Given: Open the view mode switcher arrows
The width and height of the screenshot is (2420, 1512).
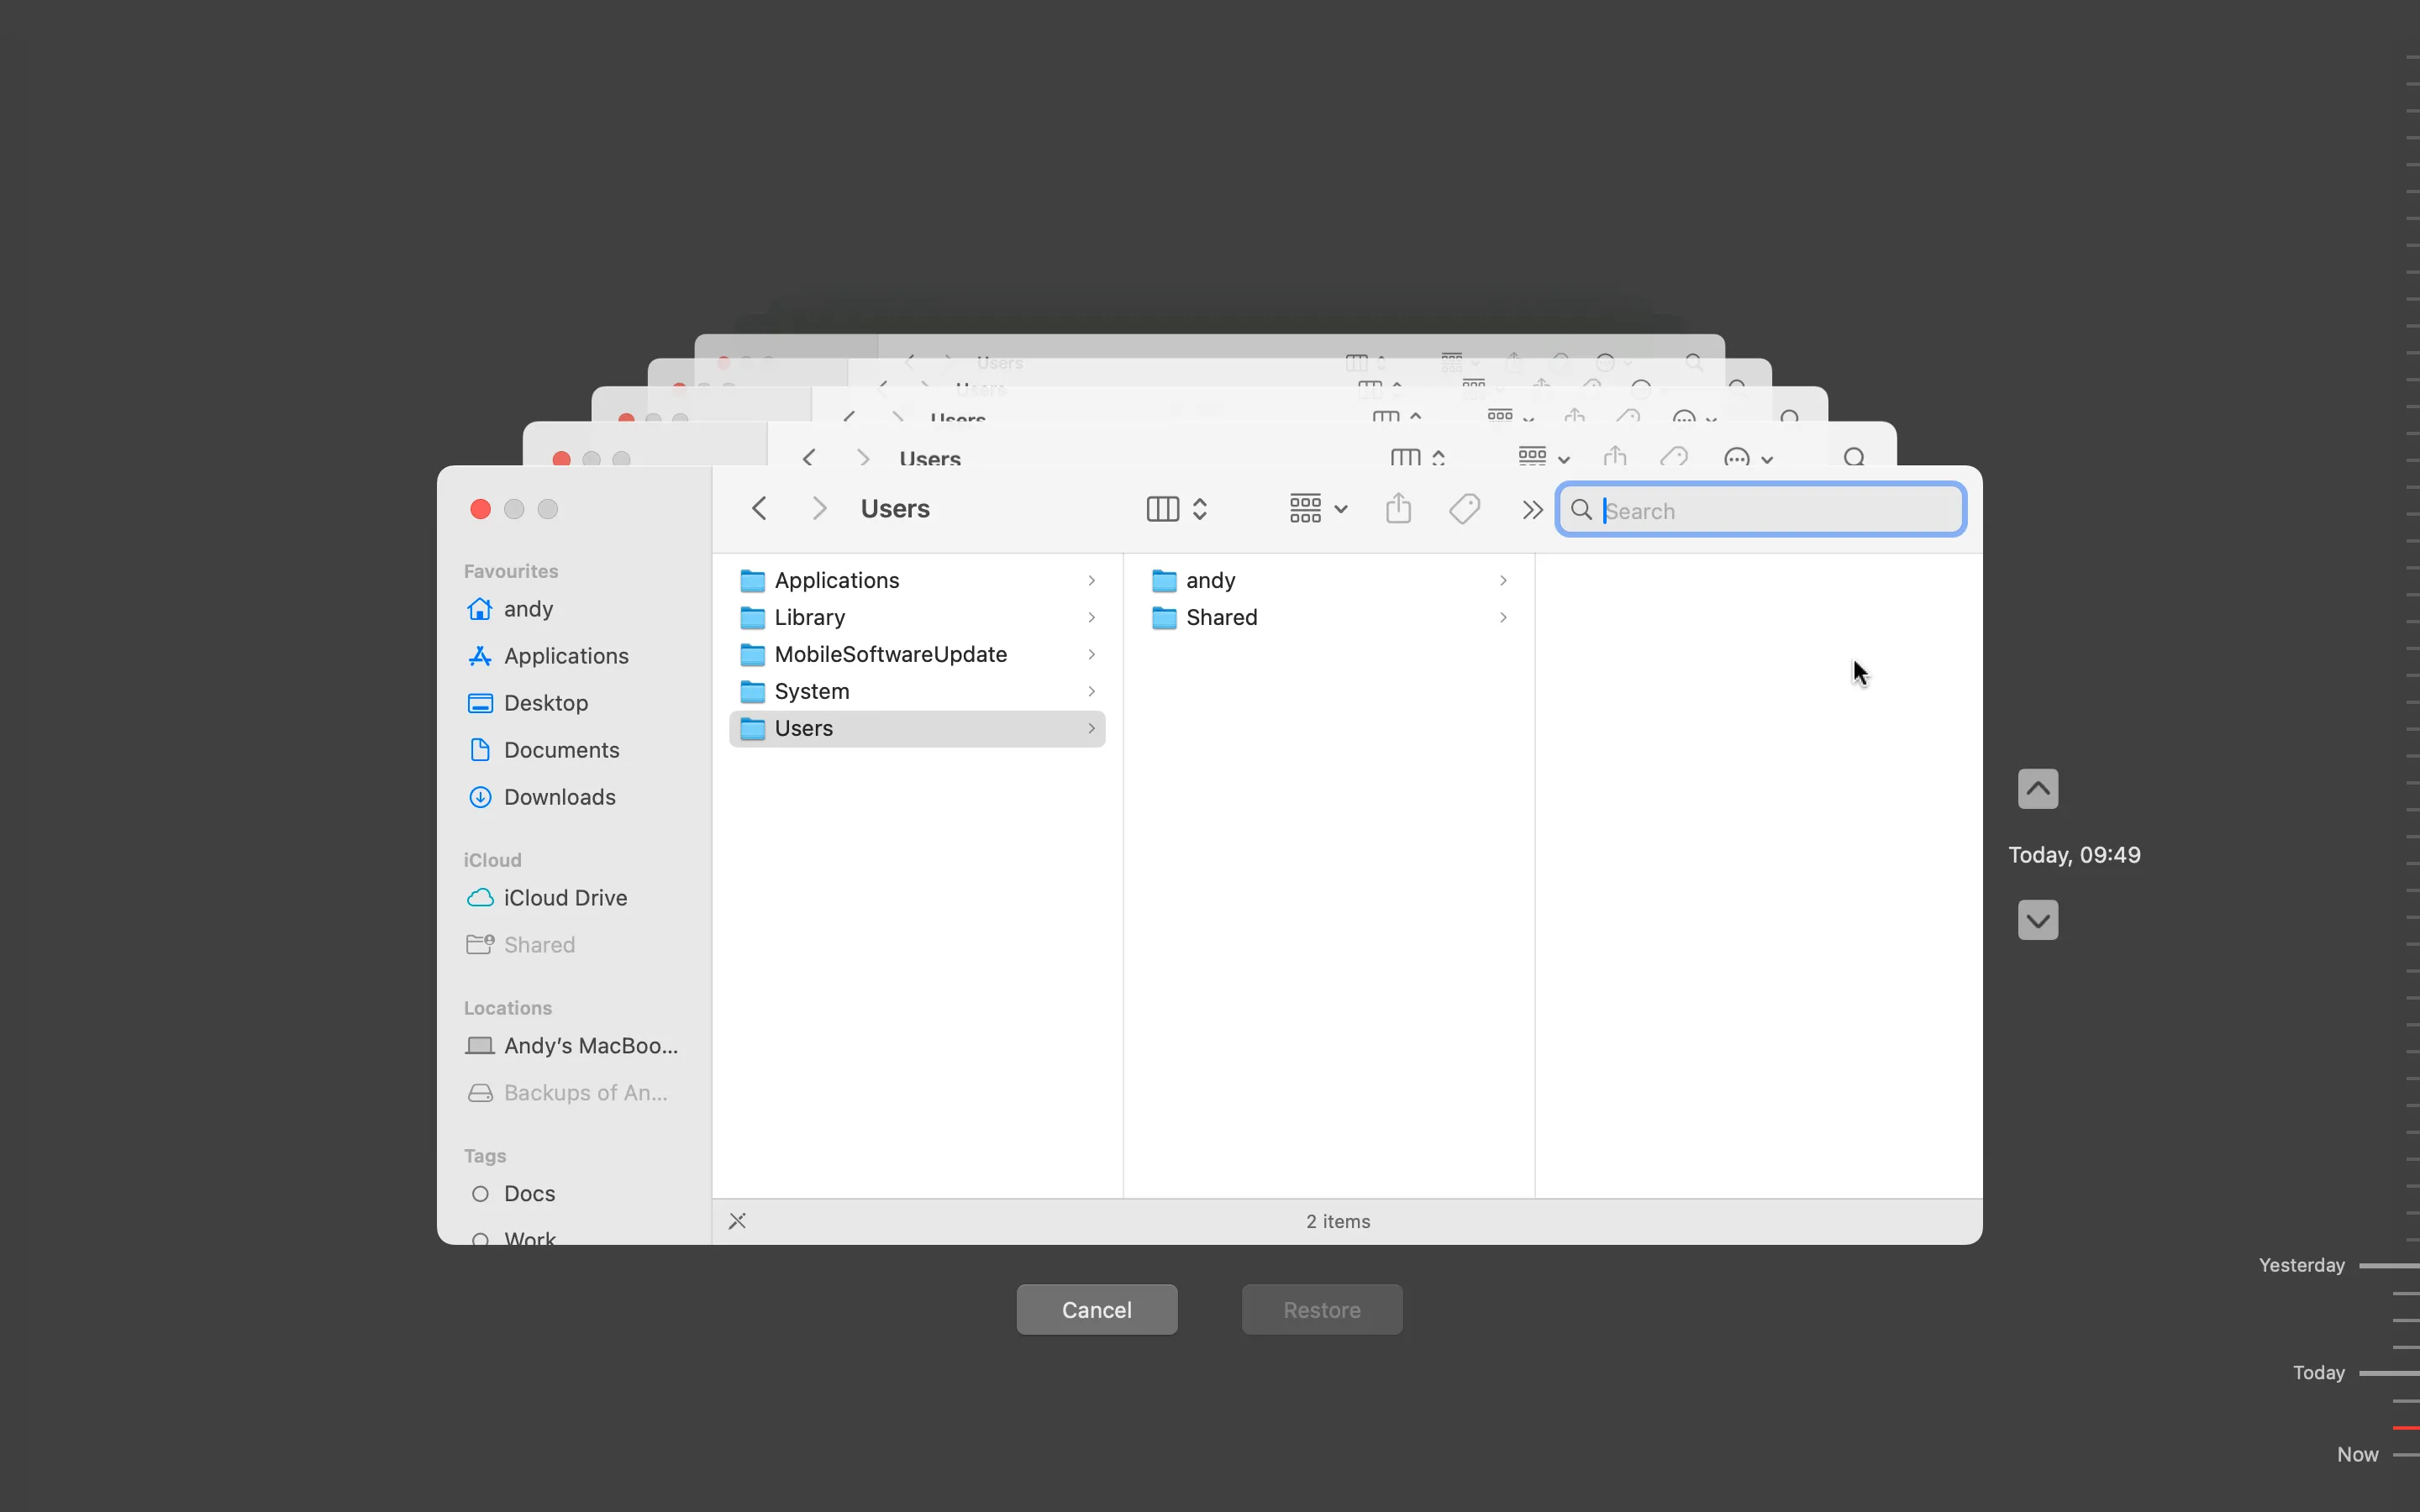Looking at the screenshot, I should (1200, 509).
